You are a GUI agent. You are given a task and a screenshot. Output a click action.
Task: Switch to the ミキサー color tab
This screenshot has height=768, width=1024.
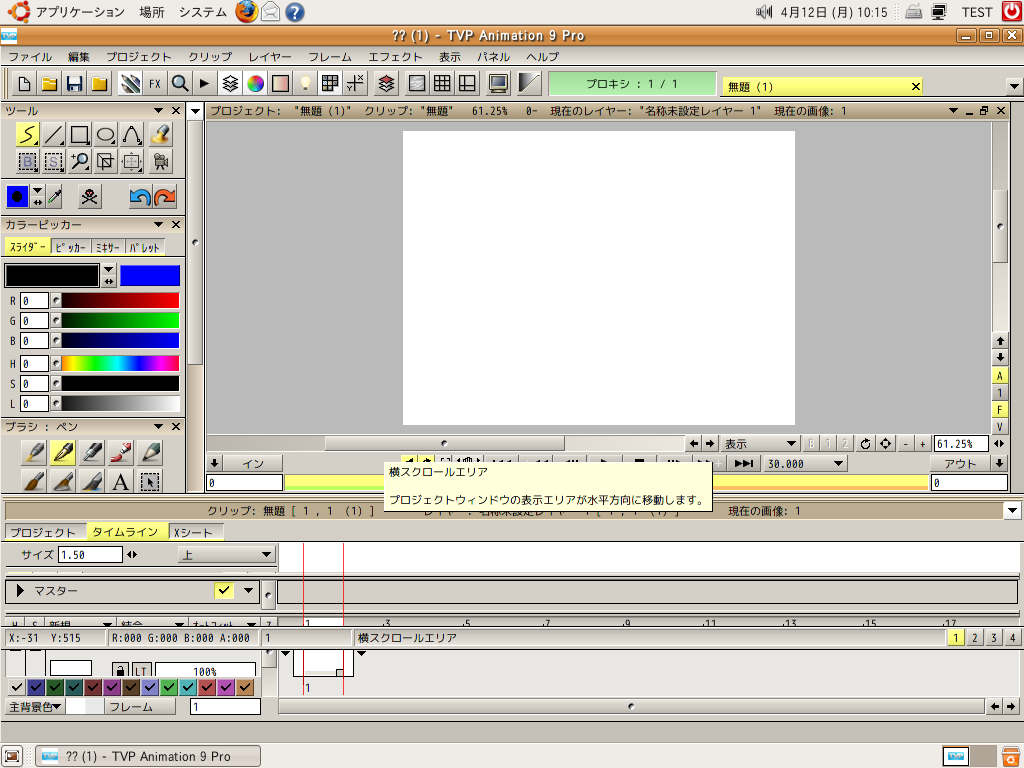(108, 247)
